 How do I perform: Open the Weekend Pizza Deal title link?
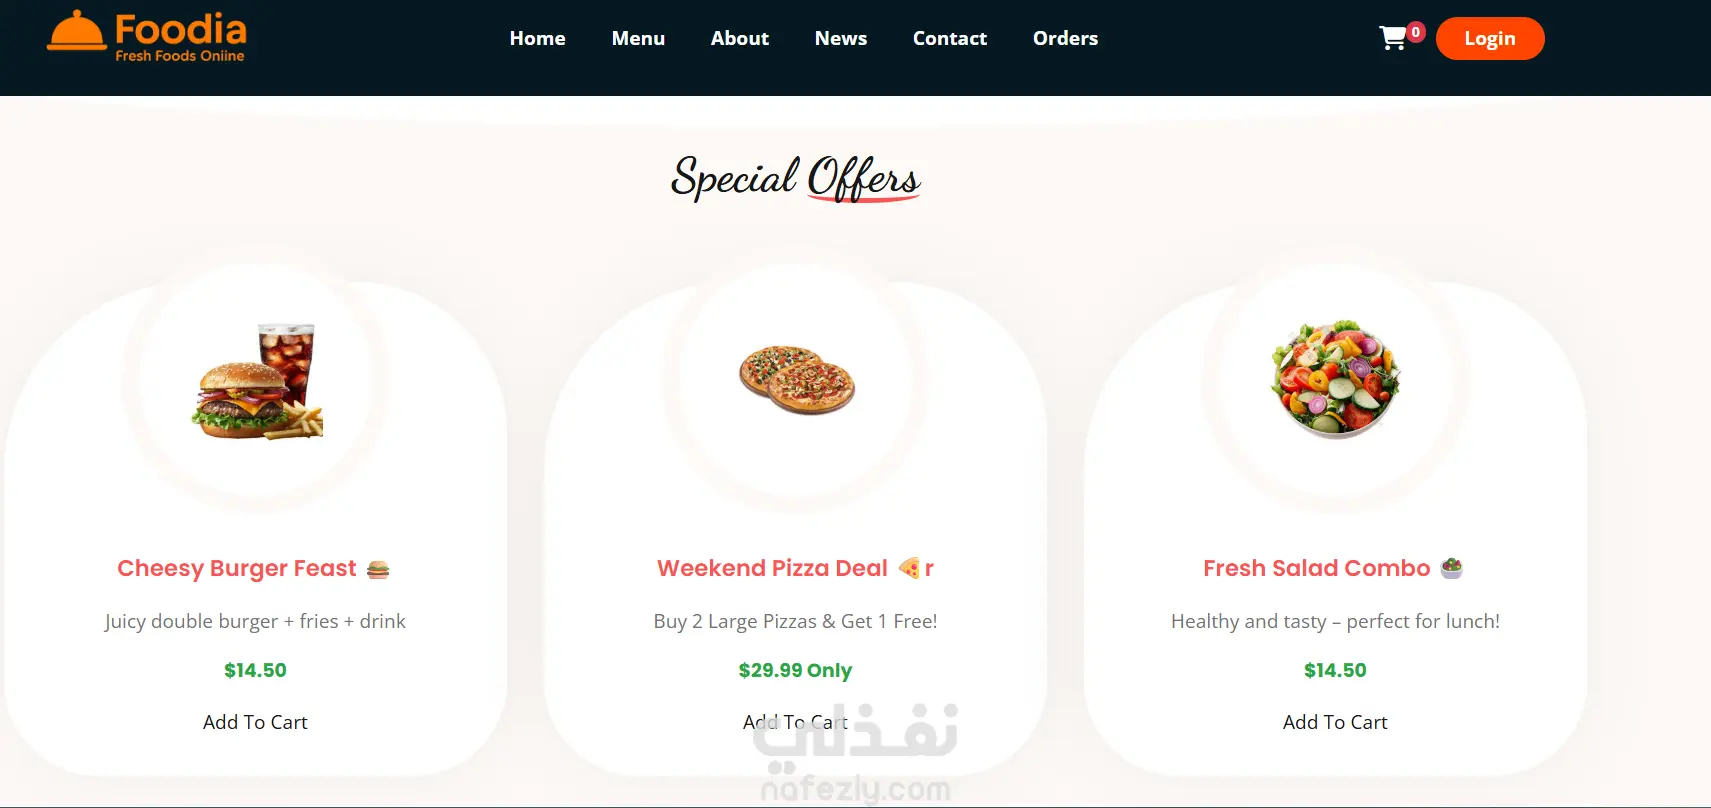(x=772, y=568)
